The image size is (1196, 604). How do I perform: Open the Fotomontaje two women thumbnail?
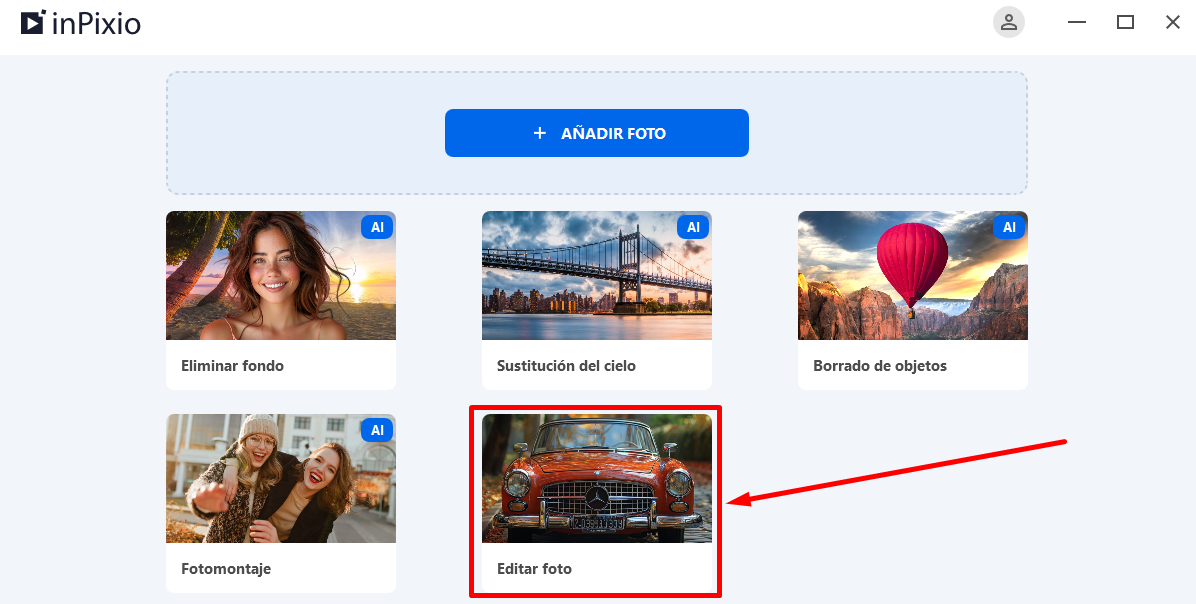[x=281, y=478]
